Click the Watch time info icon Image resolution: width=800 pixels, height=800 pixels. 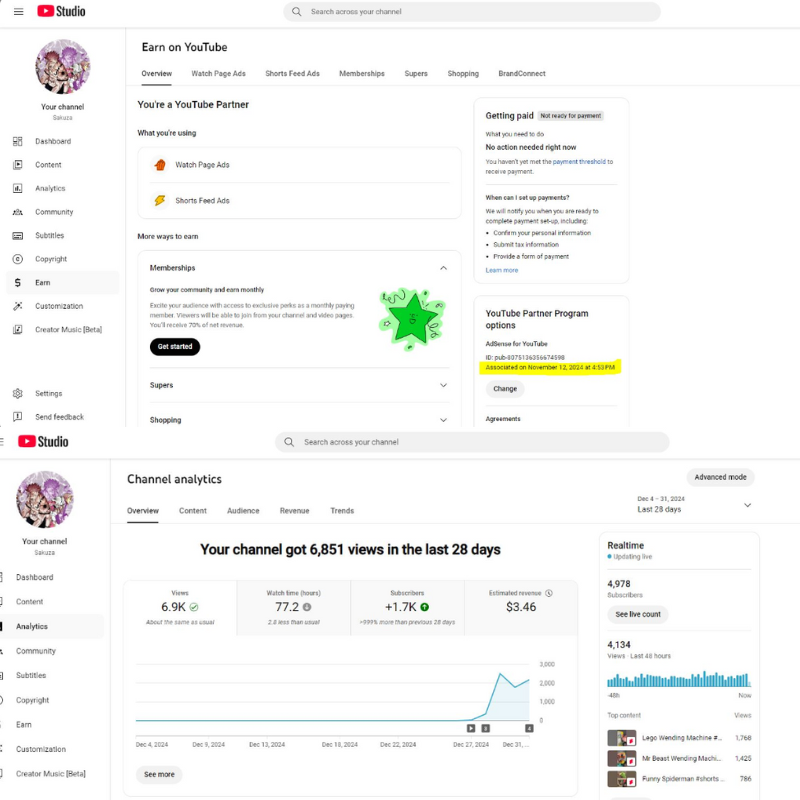point(307,607)
